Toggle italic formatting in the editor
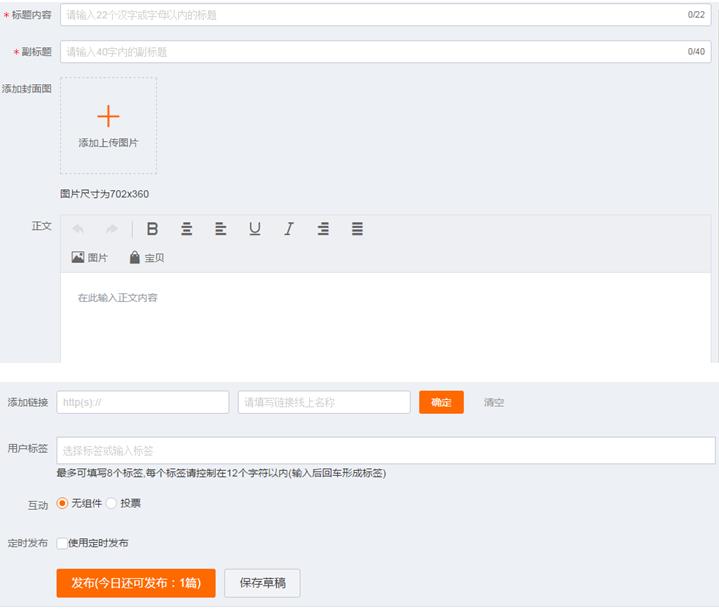Viewport: 719px width, 612px height. [x=289, y=229]
